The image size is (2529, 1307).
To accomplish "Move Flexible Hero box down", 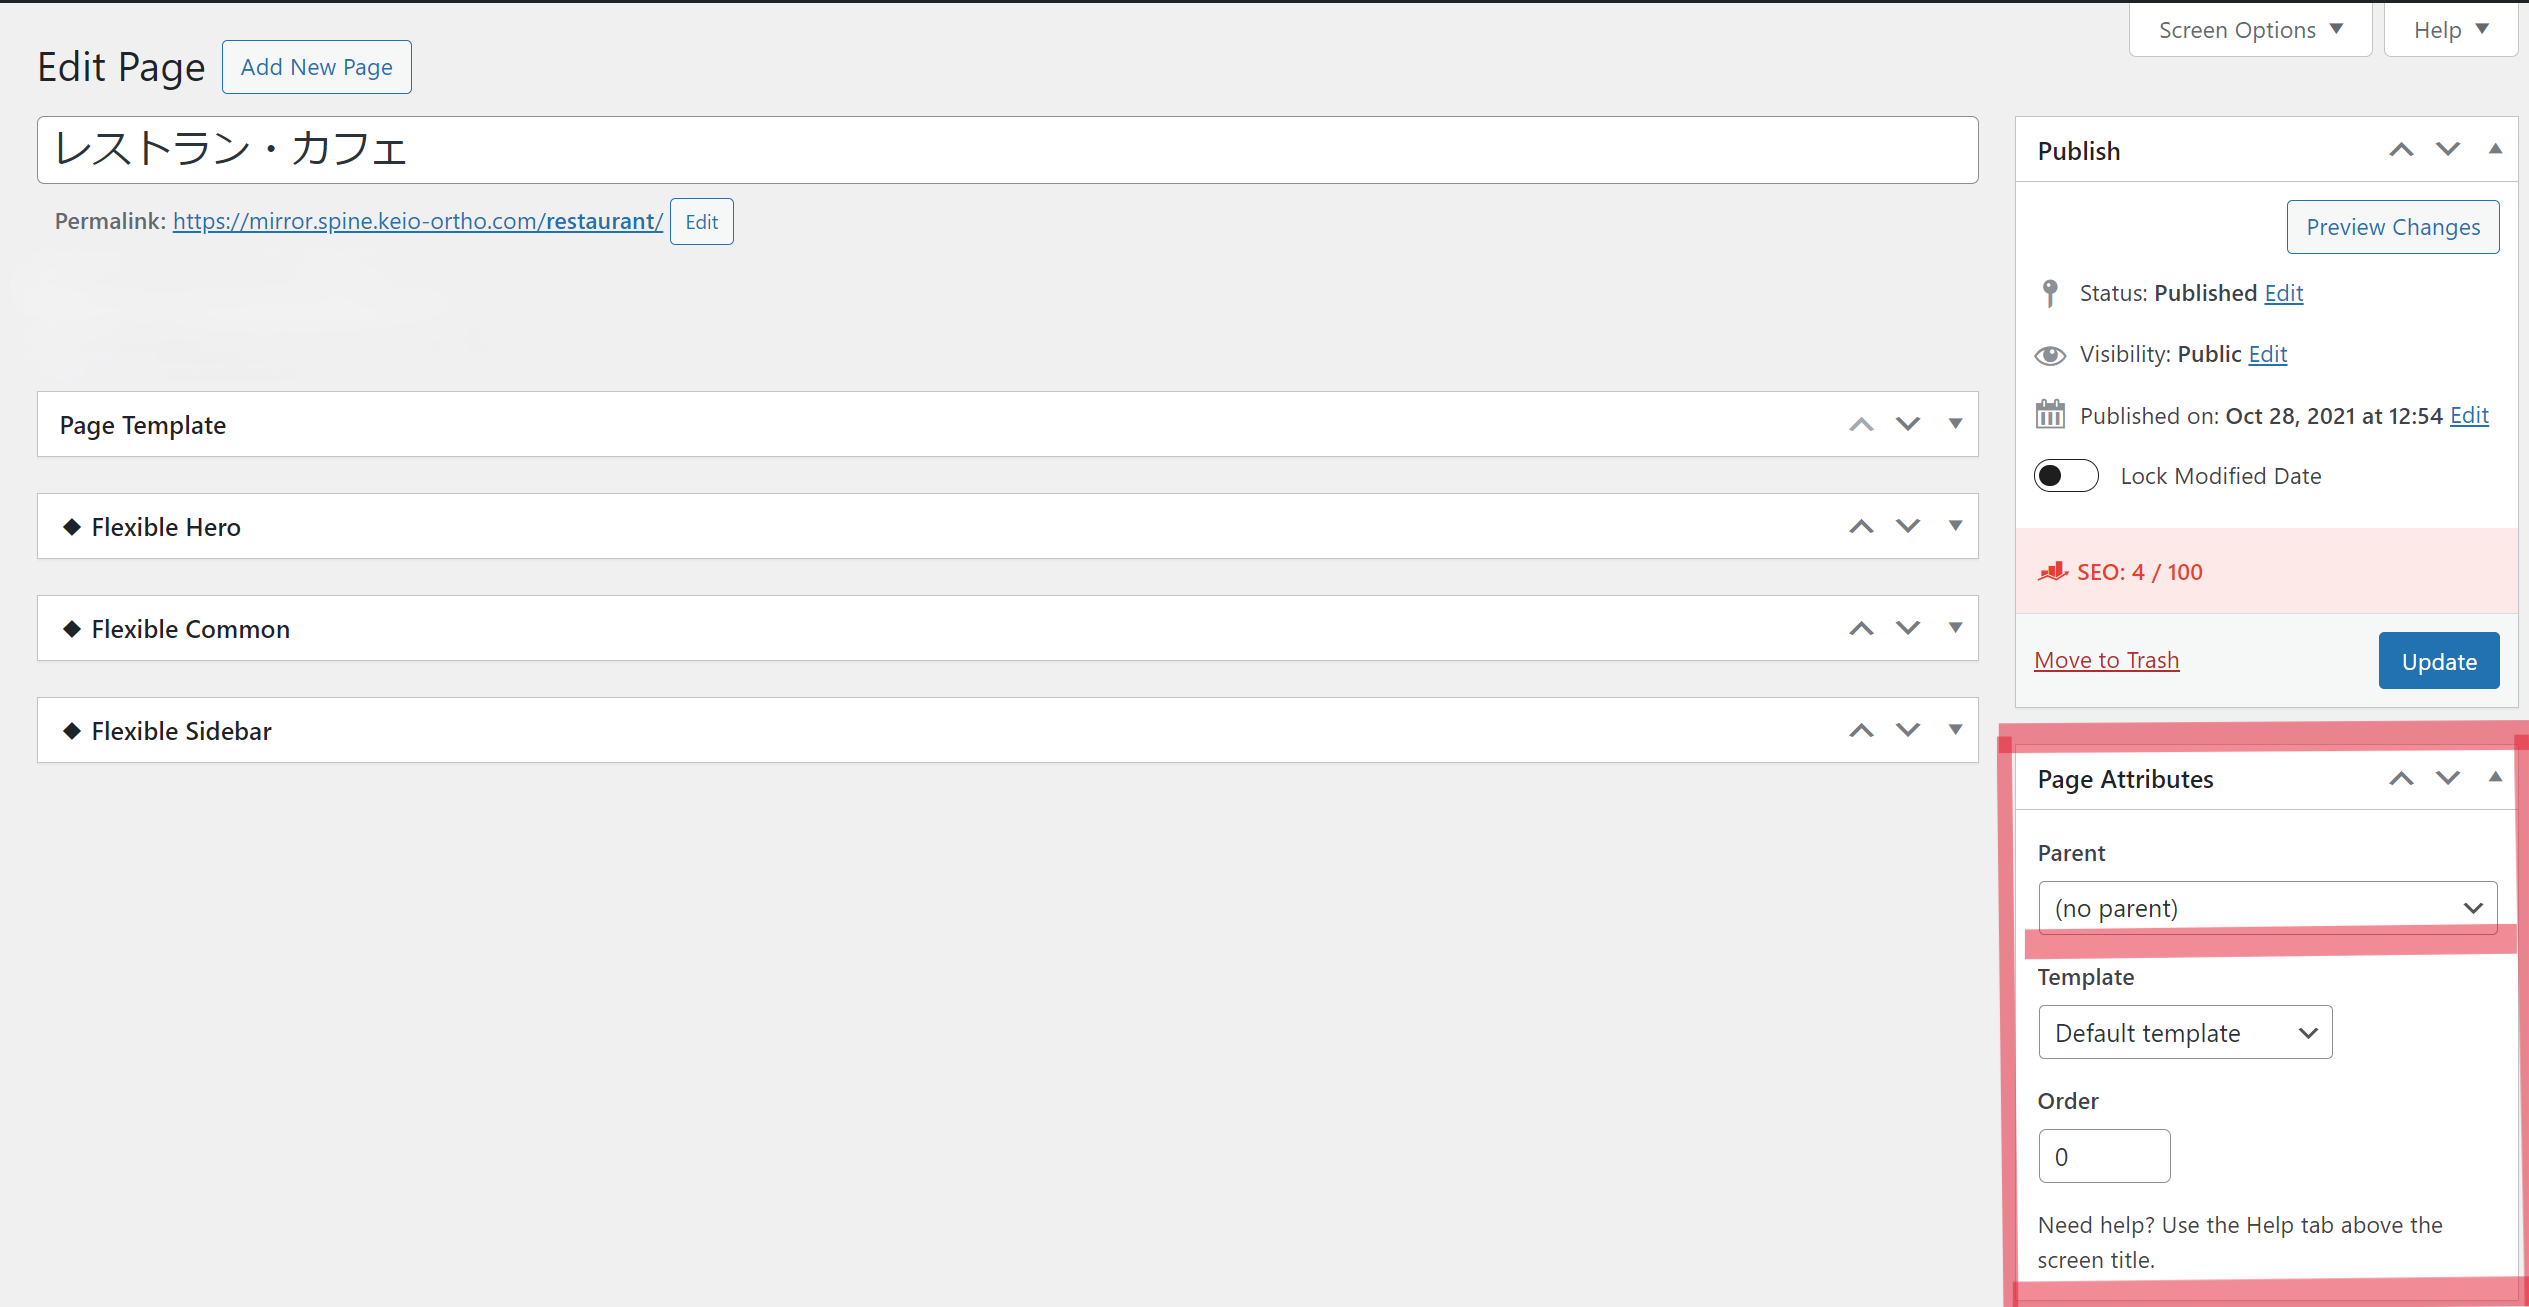I will [x=1908, y=526].
